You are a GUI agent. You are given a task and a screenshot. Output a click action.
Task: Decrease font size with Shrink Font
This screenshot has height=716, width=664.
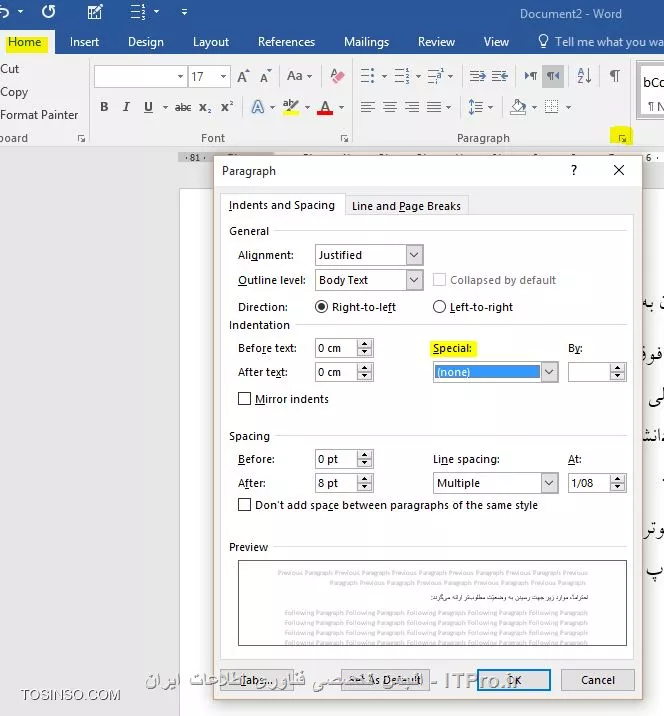265,76
